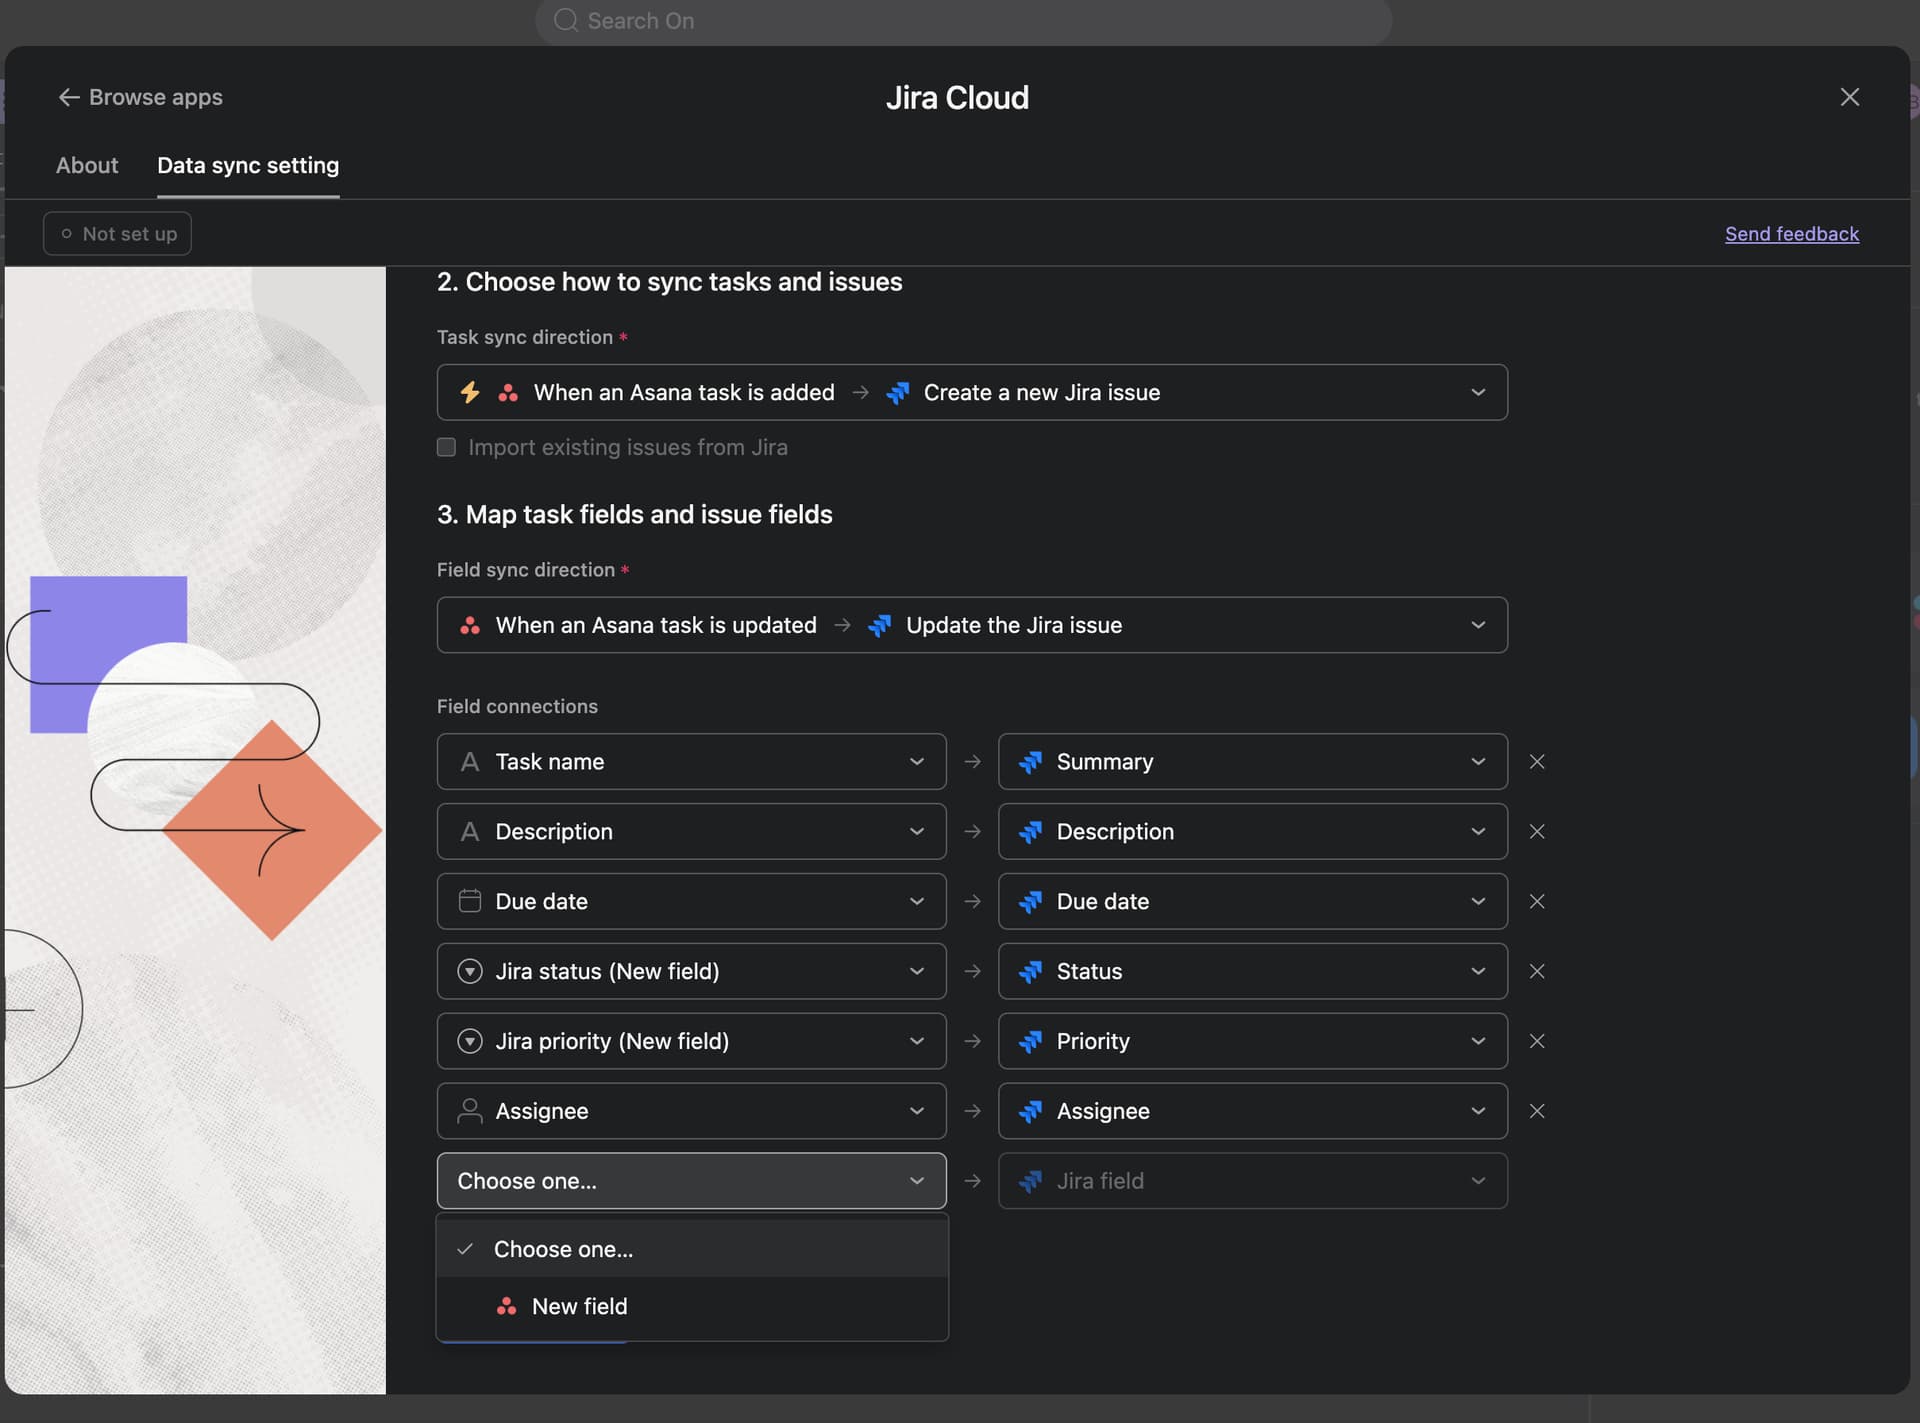Image resolution: width=1920 pixels, height=1423 pixels.
Task: Open the Jira Priority field dropdown
Action: click(1251, 1041)
